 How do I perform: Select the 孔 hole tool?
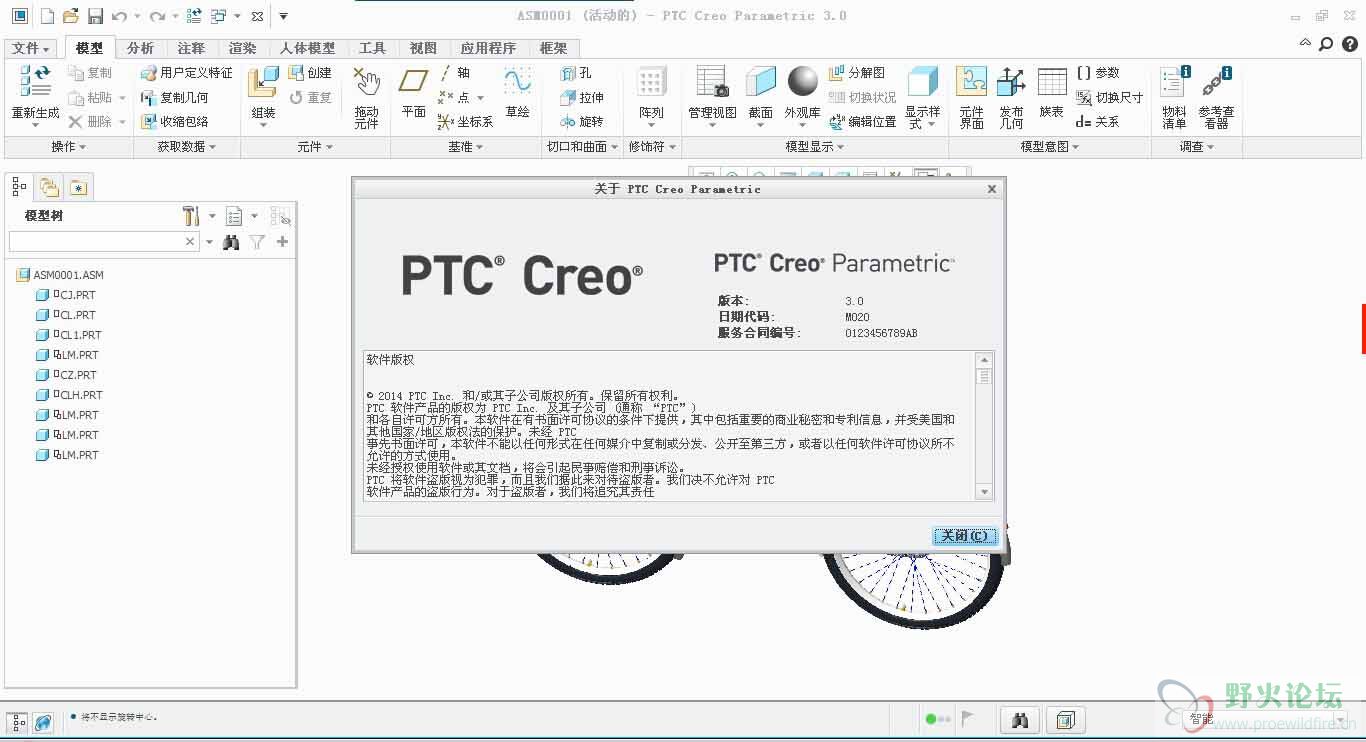576,73
